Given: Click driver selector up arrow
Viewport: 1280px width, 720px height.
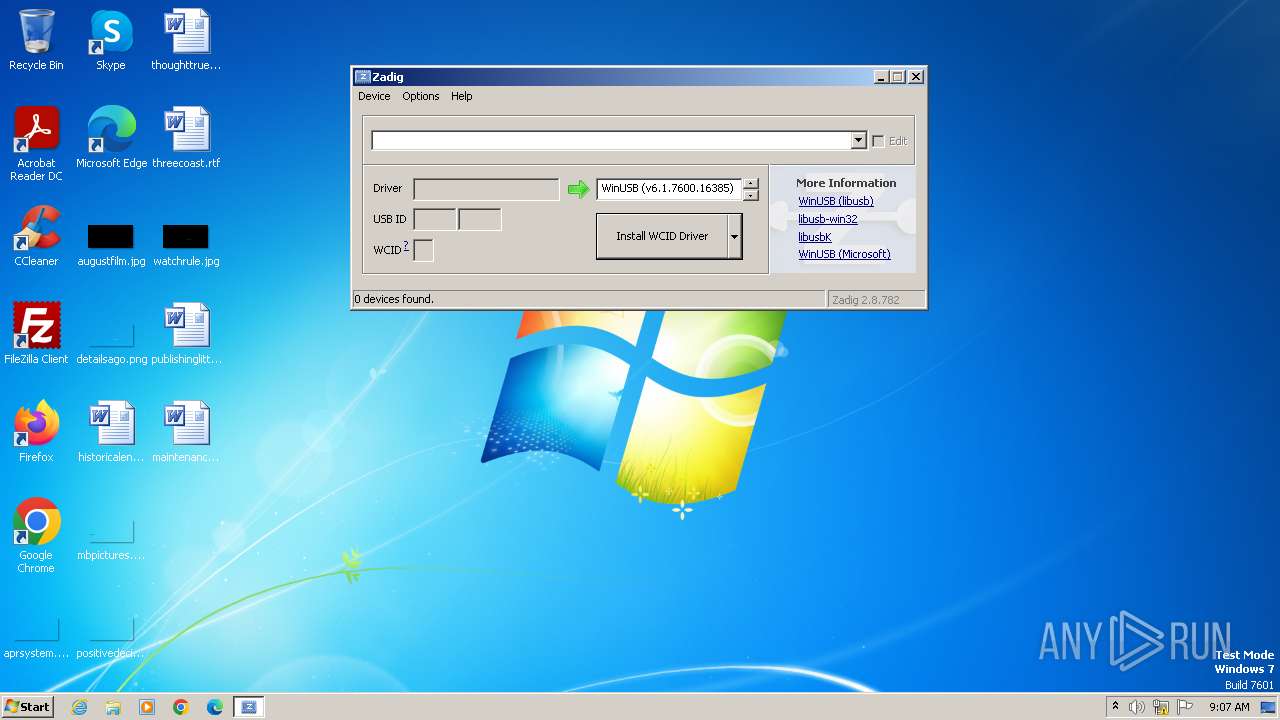Looking at the screenshot, I should tap(751, 184).
